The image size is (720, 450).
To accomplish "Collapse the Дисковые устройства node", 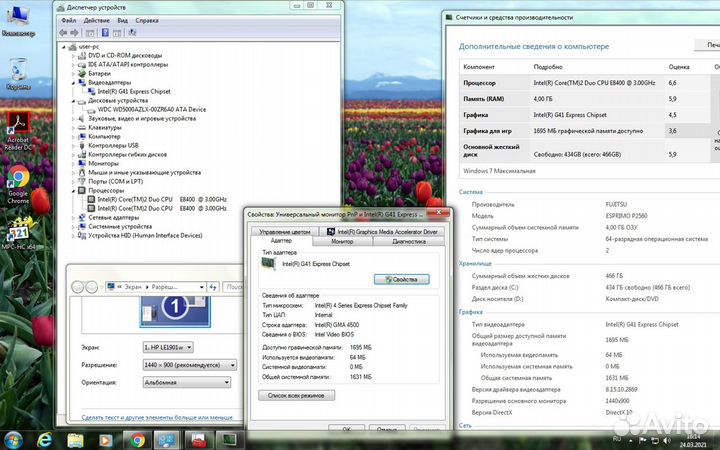I will 73,101.
